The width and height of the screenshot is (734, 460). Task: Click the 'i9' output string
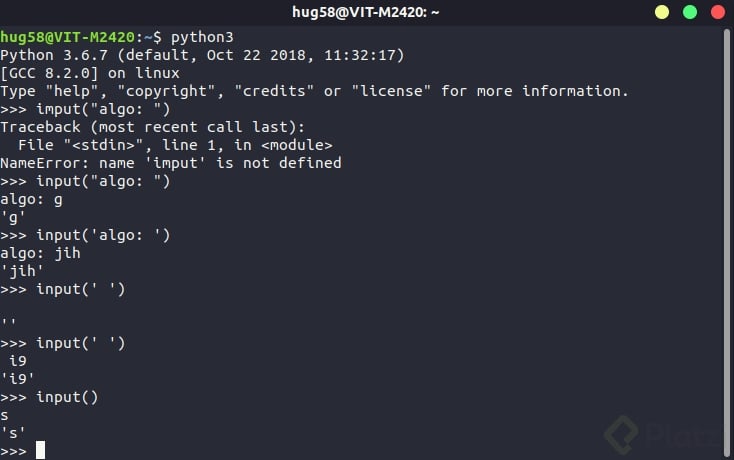tap(18, 379)
